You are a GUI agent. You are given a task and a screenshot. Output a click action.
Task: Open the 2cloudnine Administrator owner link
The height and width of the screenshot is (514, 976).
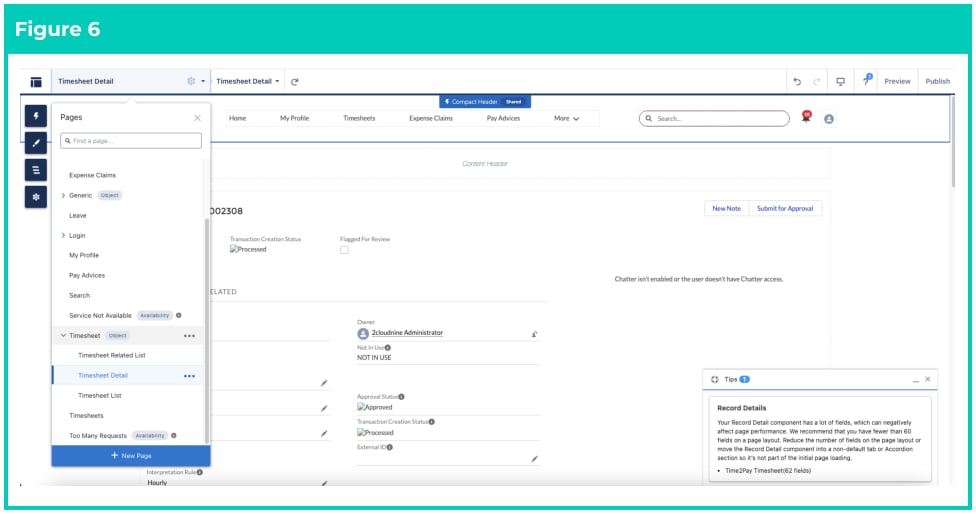coord(407,333)
